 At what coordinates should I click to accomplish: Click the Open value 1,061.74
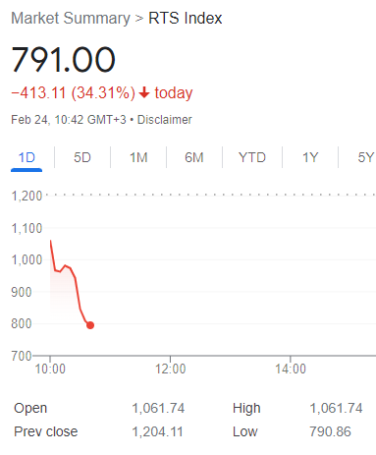click(x=158, y=408)
